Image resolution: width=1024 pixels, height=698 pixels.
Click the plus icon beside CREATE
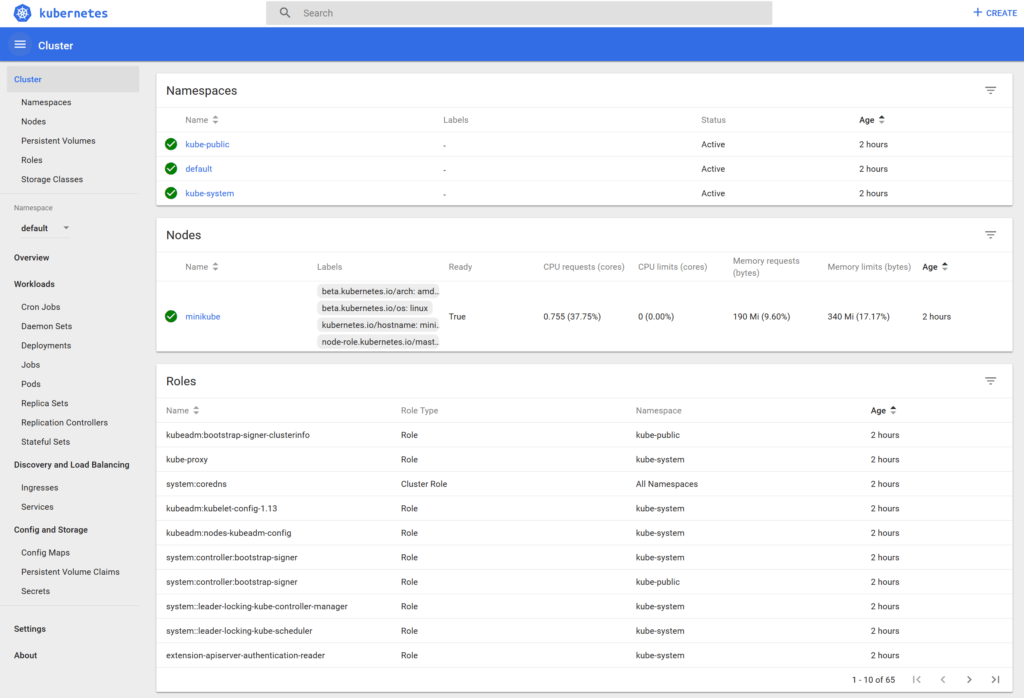tap(977, 12)
